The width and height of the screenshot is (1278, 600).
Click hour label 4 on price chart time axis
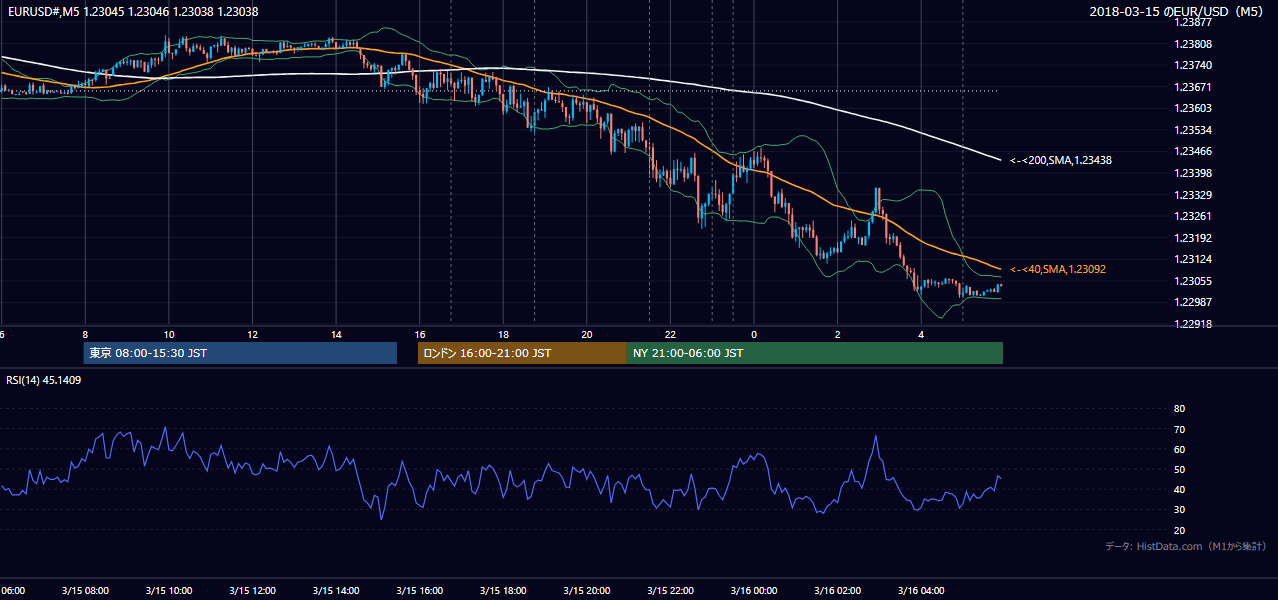(x=921, y=334)
